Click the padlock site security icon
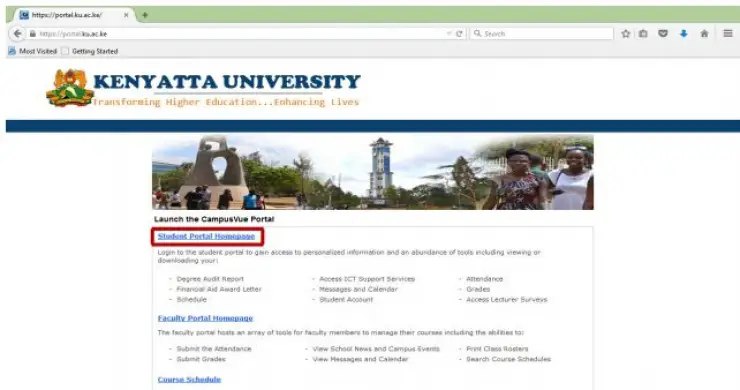 coord(33,34)
